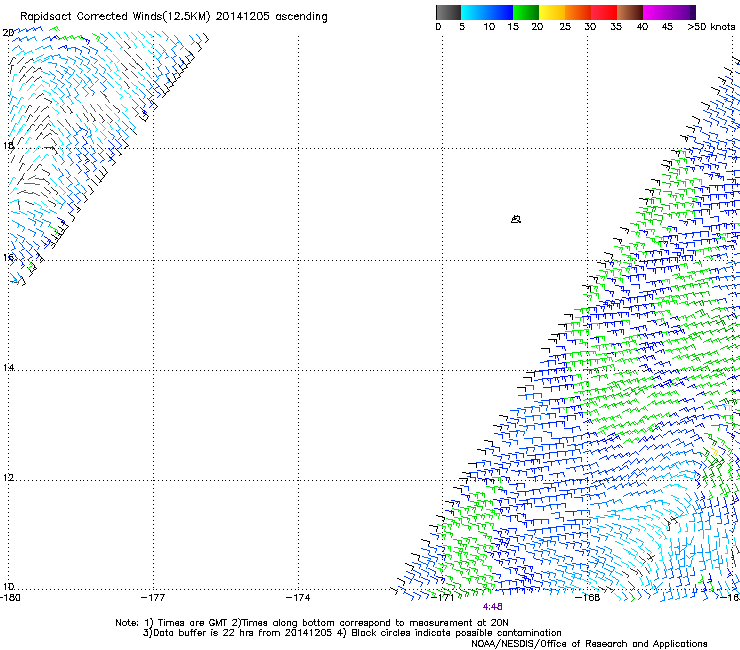
Task: Click the '-180' longitude axis label
Action: (x=10, y=598)
